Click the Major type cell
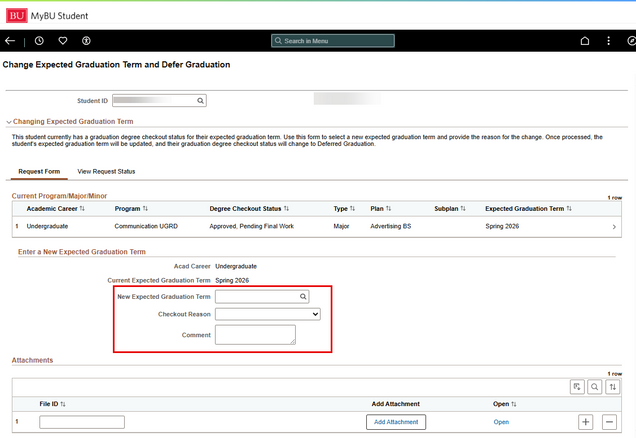 click(341, 226)
